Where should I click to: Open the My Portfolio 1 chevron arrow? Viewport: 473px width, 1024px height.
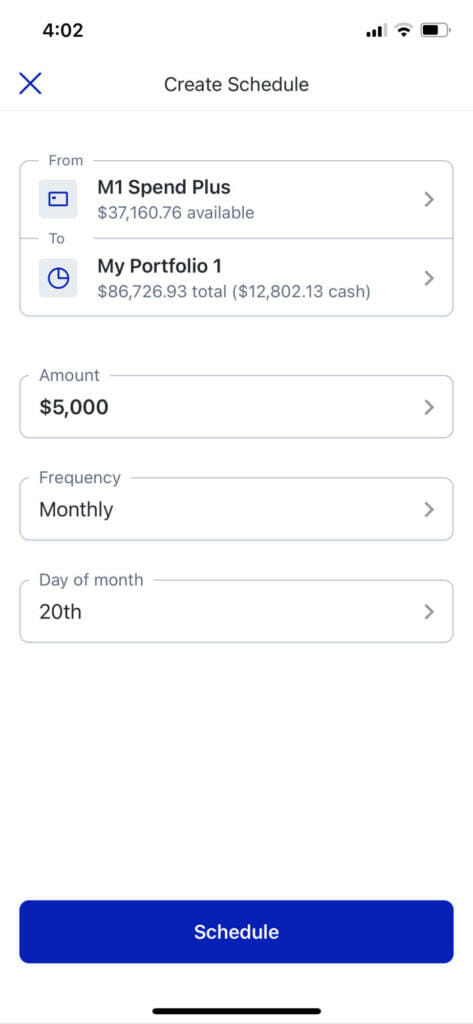pyautogui.click(x=429, y=278)
